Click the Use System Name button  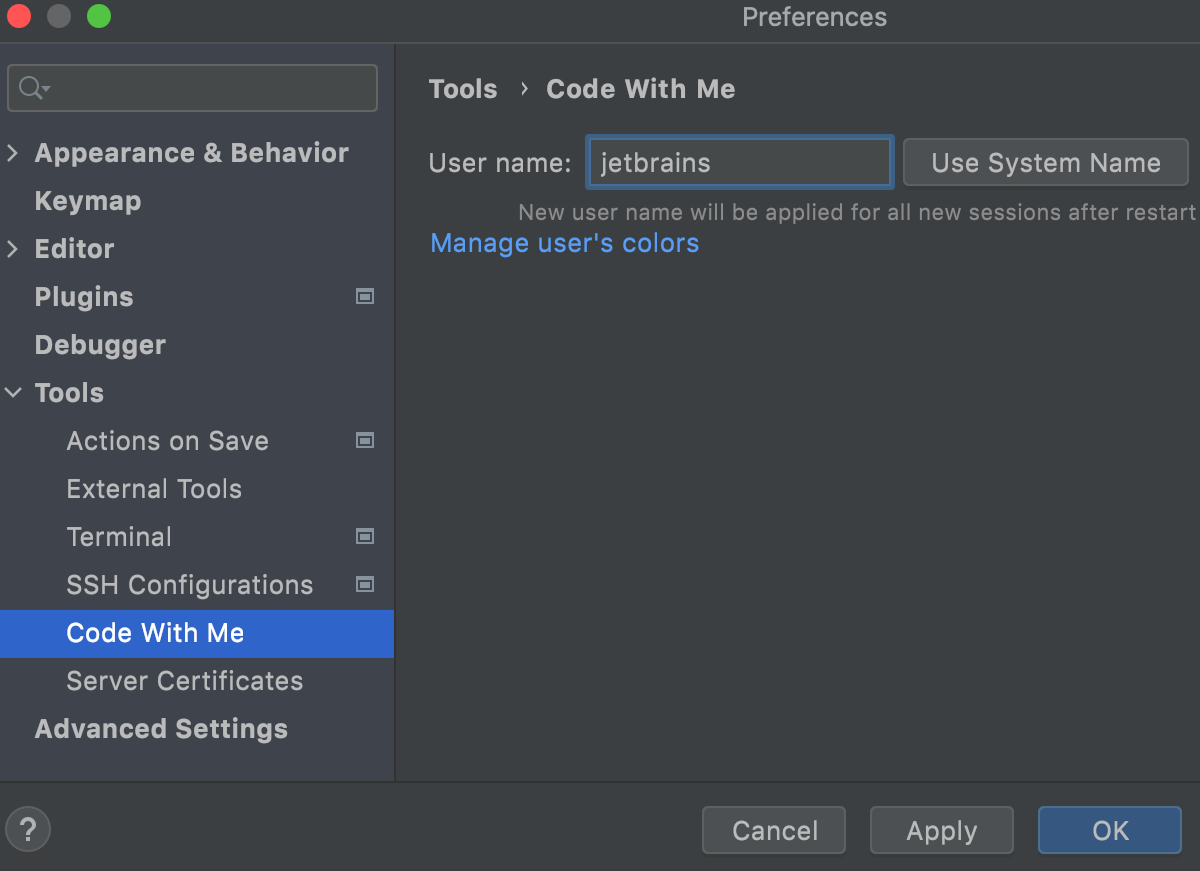pos(1045,162)
